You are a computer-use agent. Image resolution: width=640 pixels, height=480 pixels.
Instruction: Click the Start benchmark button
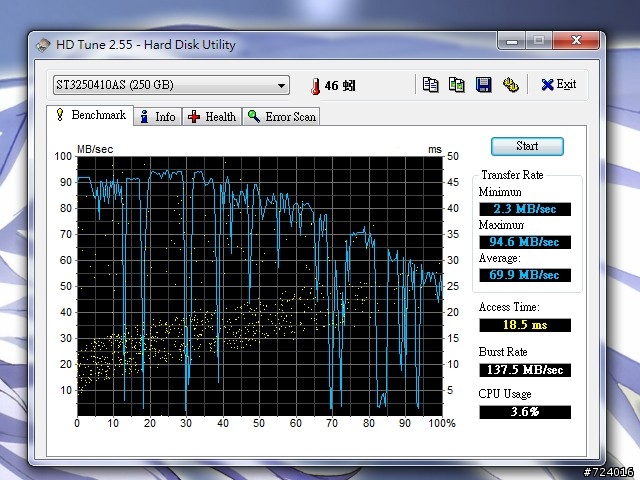[x=527, y=146]
